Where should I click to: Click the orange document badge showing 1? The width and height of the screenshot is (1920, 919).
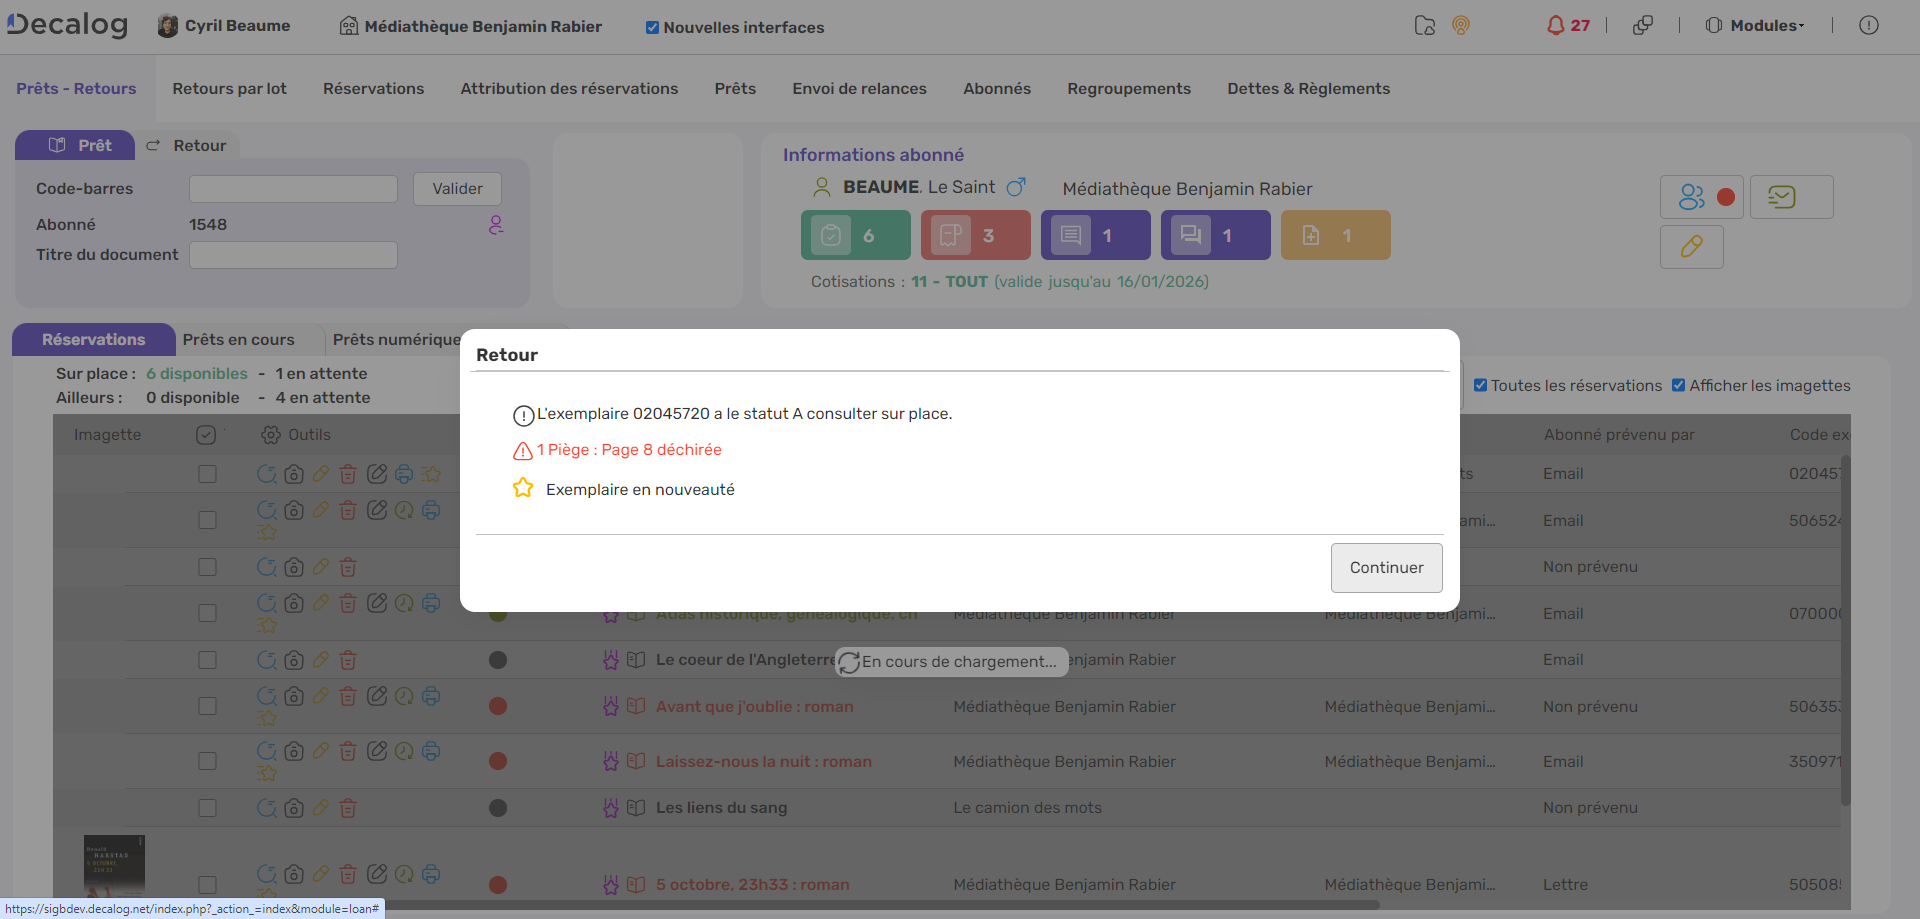[1335, 235]
